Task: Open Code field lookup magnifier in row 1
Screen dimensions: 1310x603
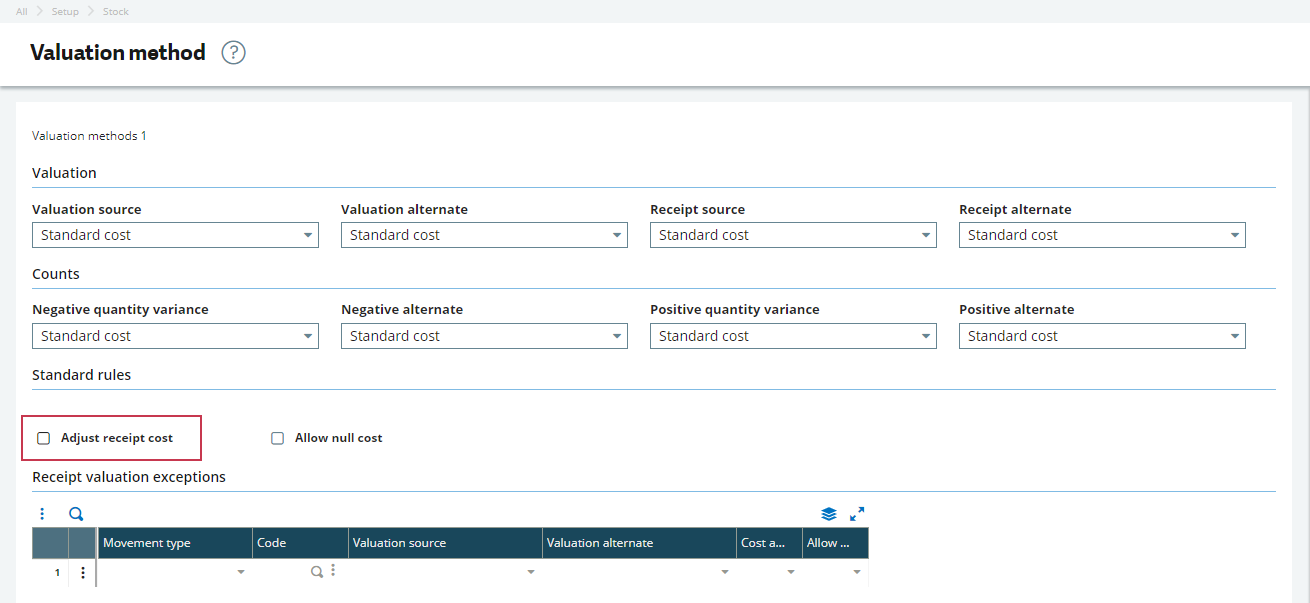Action: pyautogui.click(x=316, y=571)
